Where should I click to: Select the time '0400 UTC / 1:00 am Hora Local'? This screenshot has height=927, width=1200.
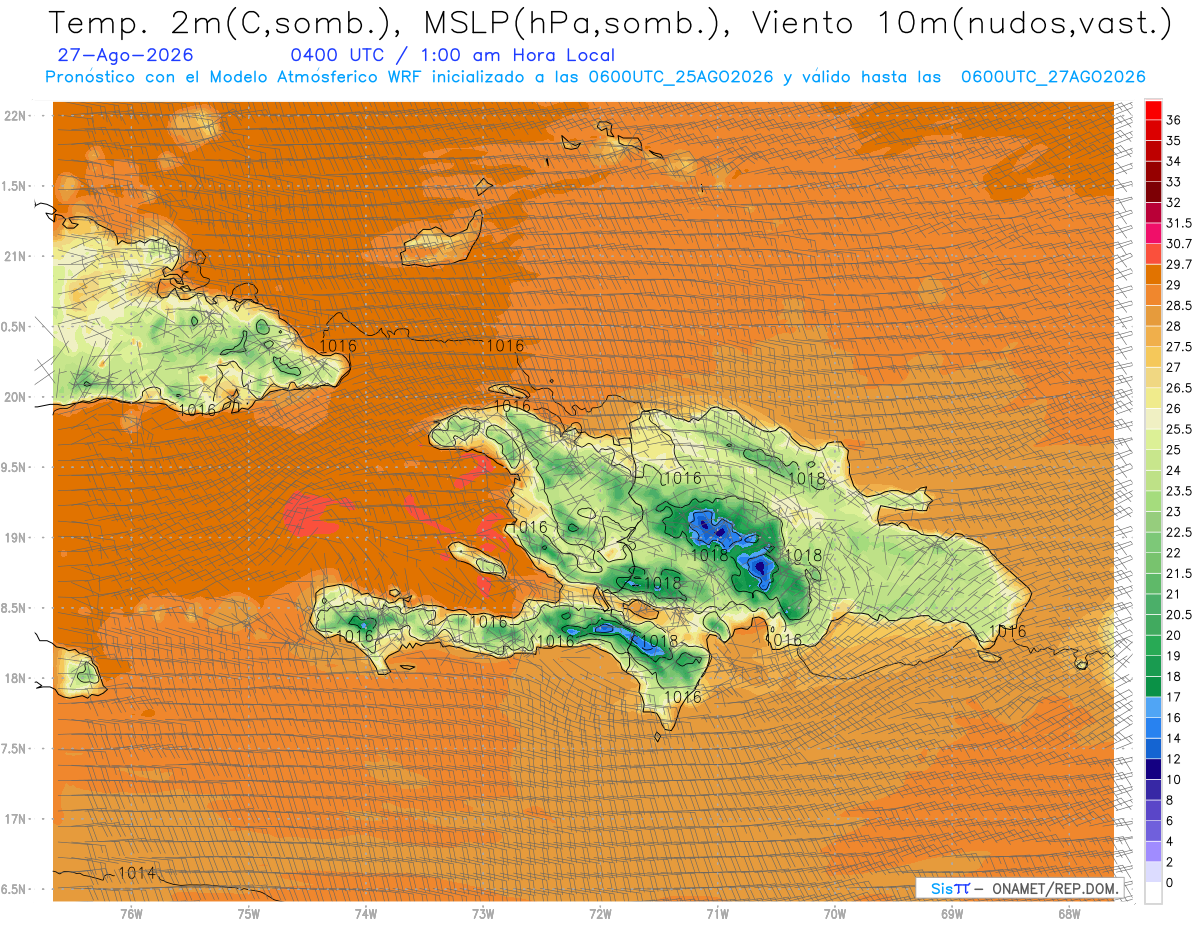click(x=452, y=55)
